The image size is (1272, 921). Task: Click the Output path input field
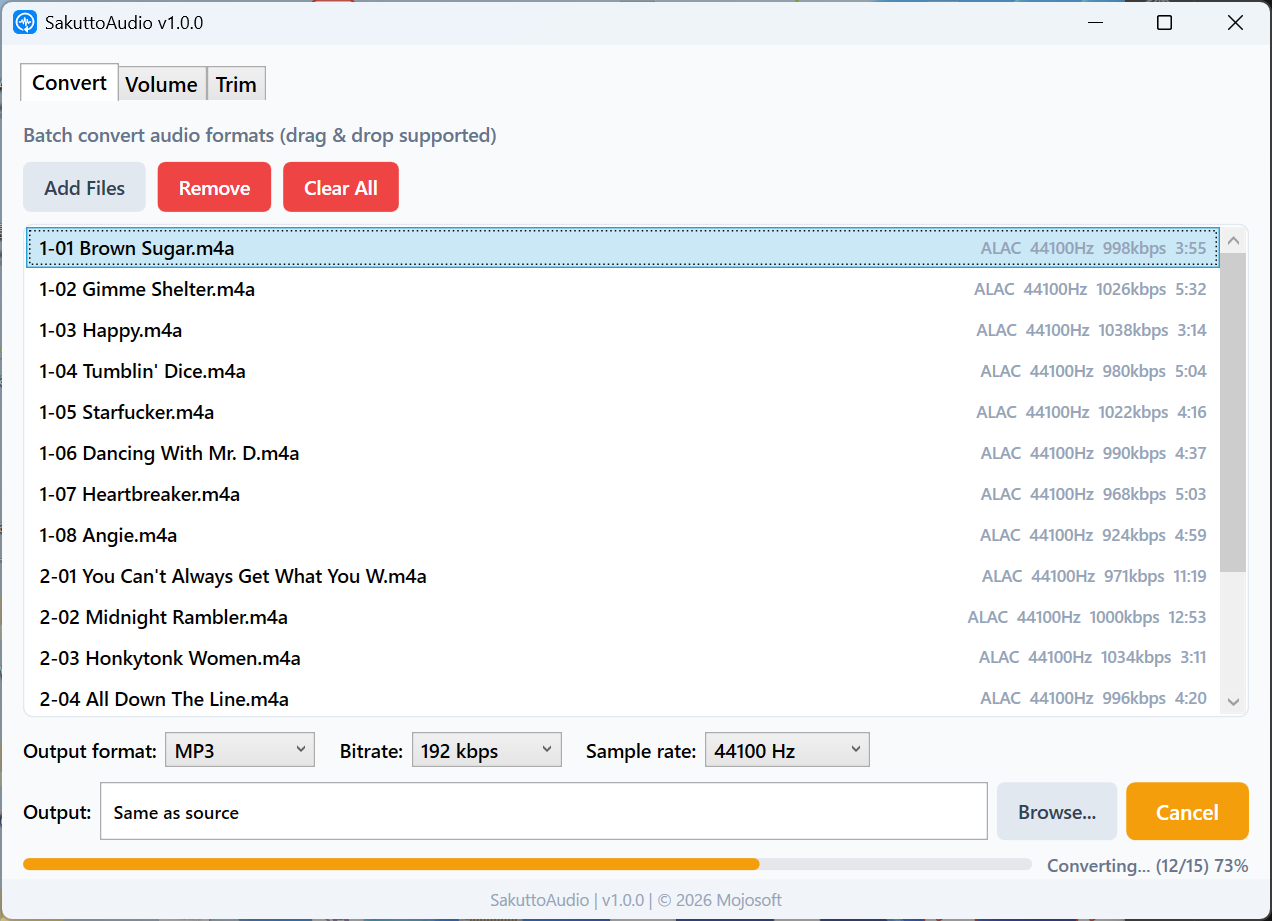click(x=543, y=812)
